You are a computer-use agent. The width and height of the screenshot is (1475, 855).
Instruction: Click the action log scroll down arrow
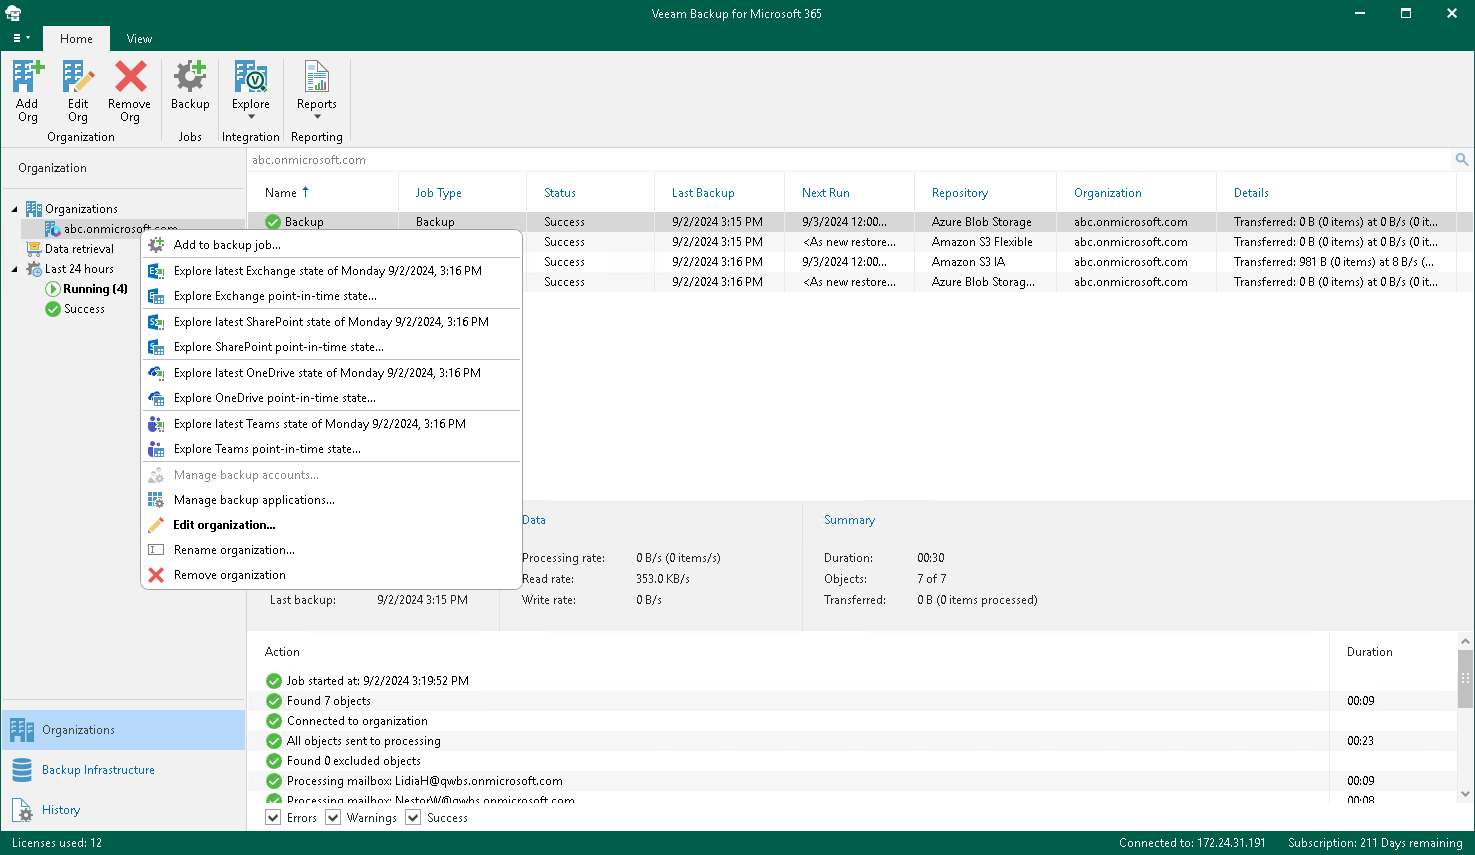(1466, 795)
